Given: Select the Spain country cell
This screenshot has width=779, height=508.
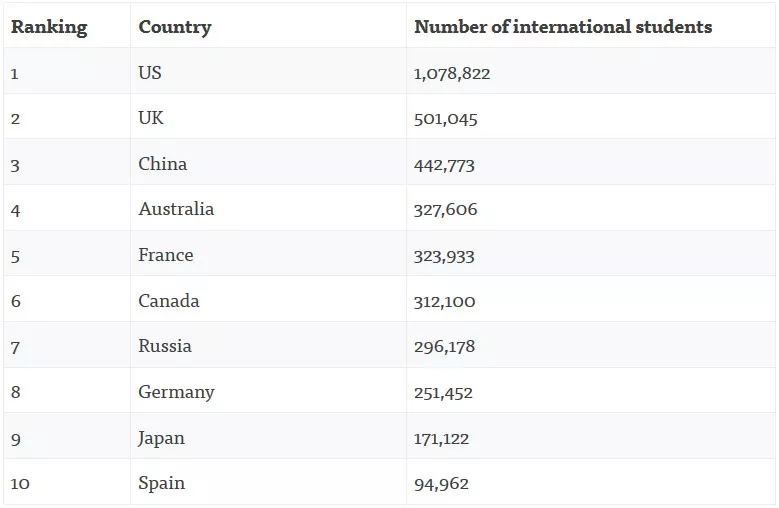Looking at the screenshot, I should click(161, 483).
